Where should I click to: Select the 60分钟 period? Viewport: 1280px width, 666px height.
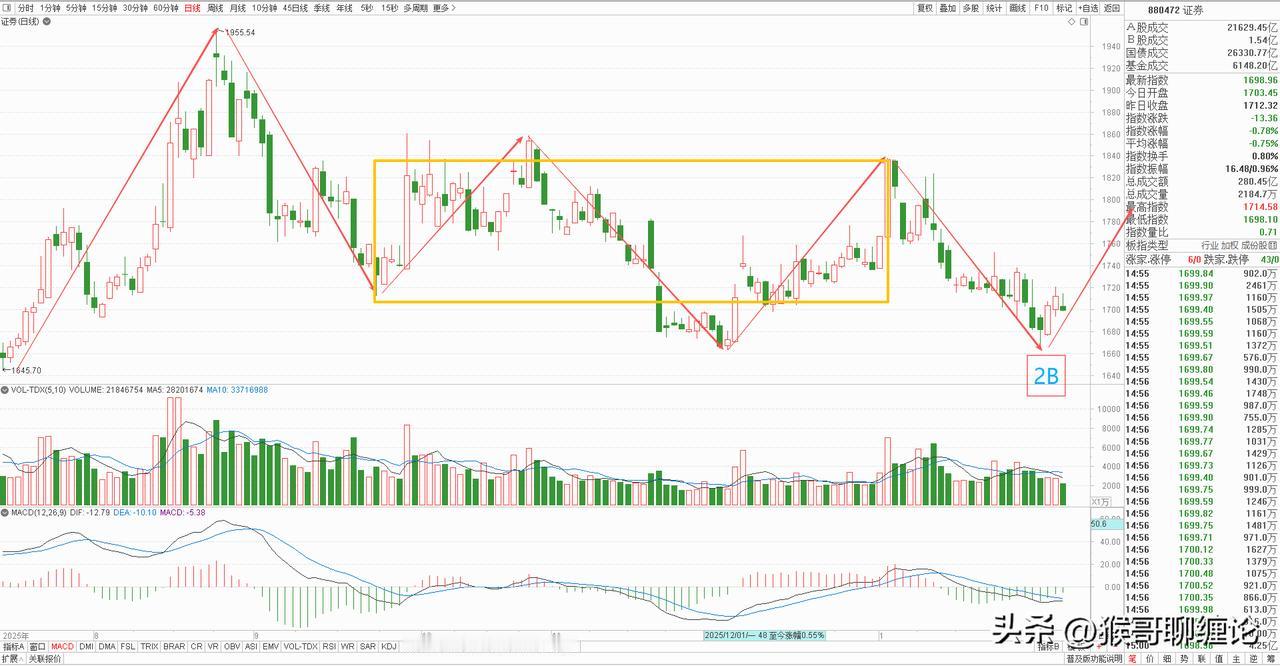click(167, 7)
